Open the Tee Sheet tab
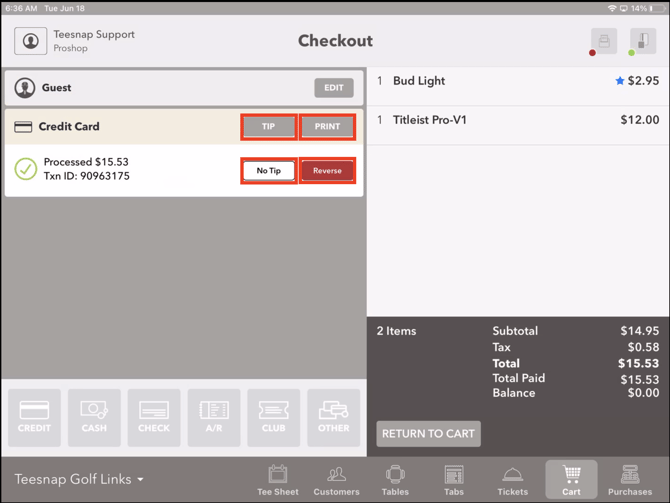The width and height of the screenshot is (670, 503). point(278,480)
